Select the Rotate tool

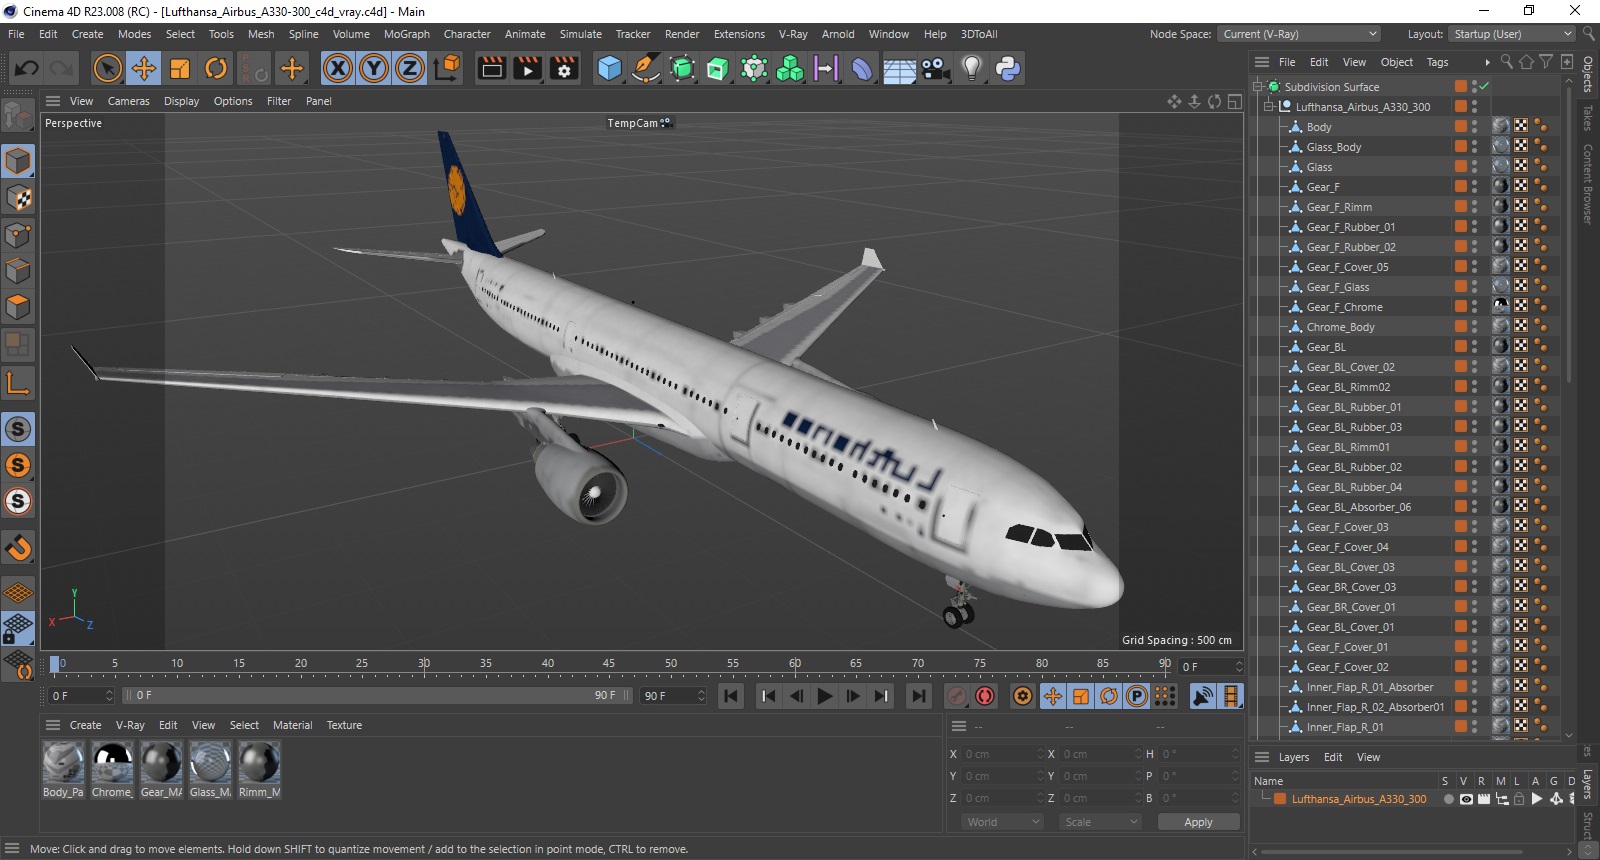(x=216, y=68)
